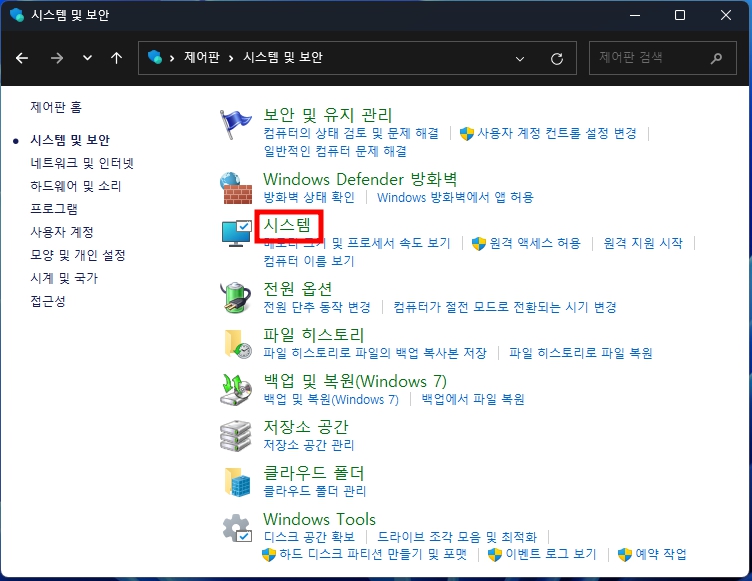The width and height of the screenshot is (752, 581).
Task: Click the control panel icon in address bar
Action: (x=155, y=57)
